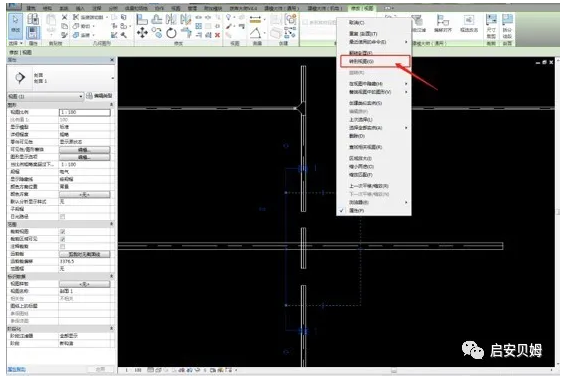569x379 pixels.
Task: Expand Hide in View (H) submenu
Action: coord(374,84)
